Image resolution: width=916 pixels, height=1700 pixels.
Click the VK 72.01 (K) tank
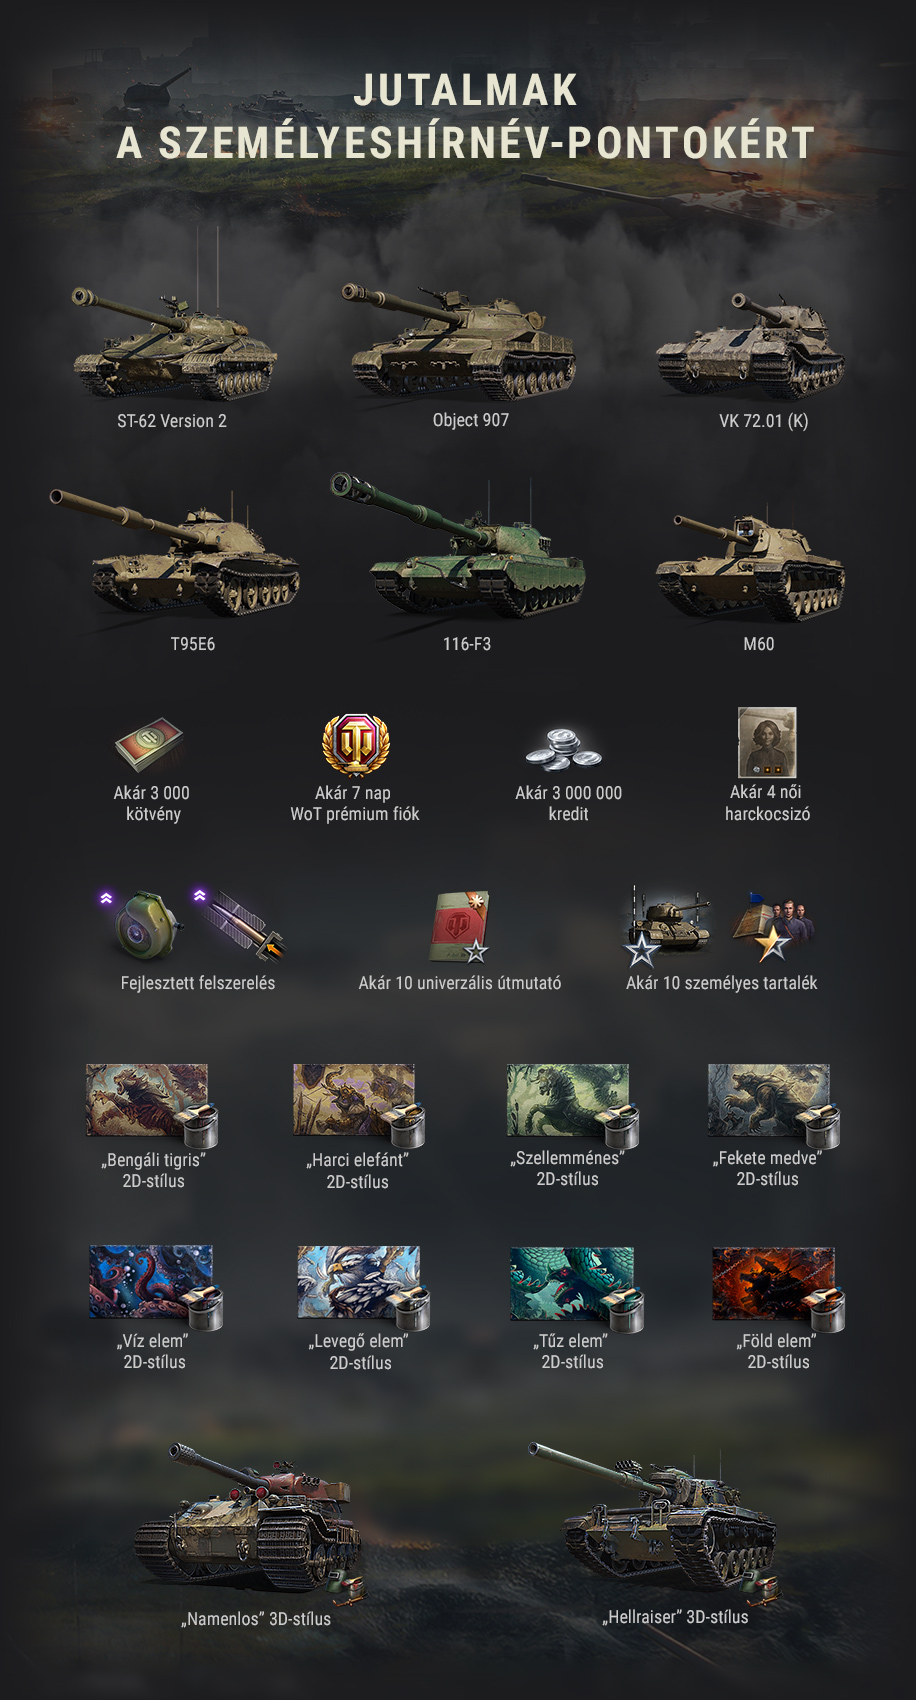click(x=752, y=344)
